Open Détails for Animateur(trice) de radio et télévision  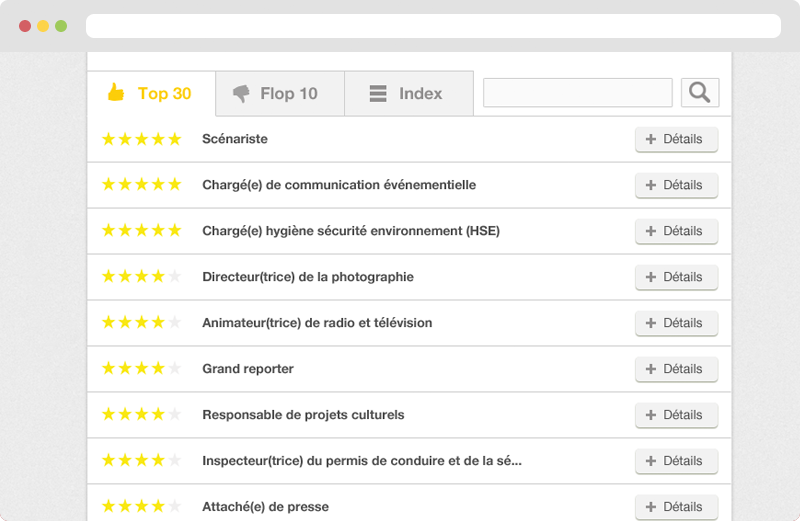pos(676,324)
